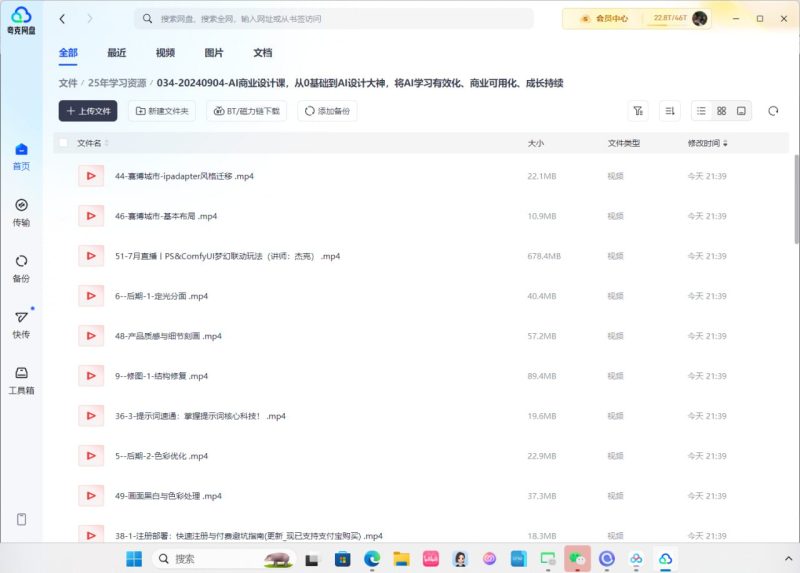Switch to grid view
This screenshot has height=573, width=800.
721,111
